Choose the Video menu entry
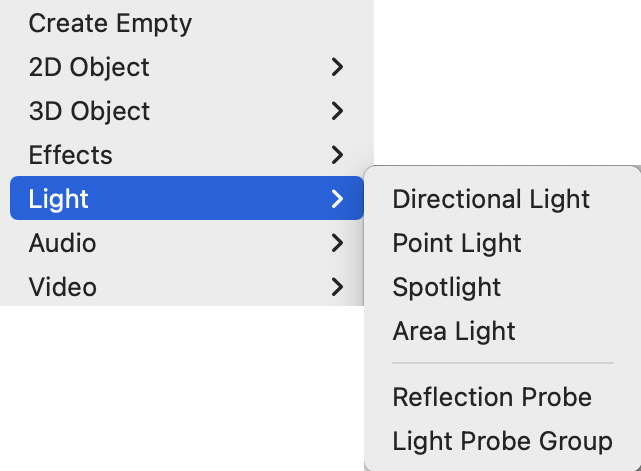The image size is (641, 471). [x=62, y=287]
